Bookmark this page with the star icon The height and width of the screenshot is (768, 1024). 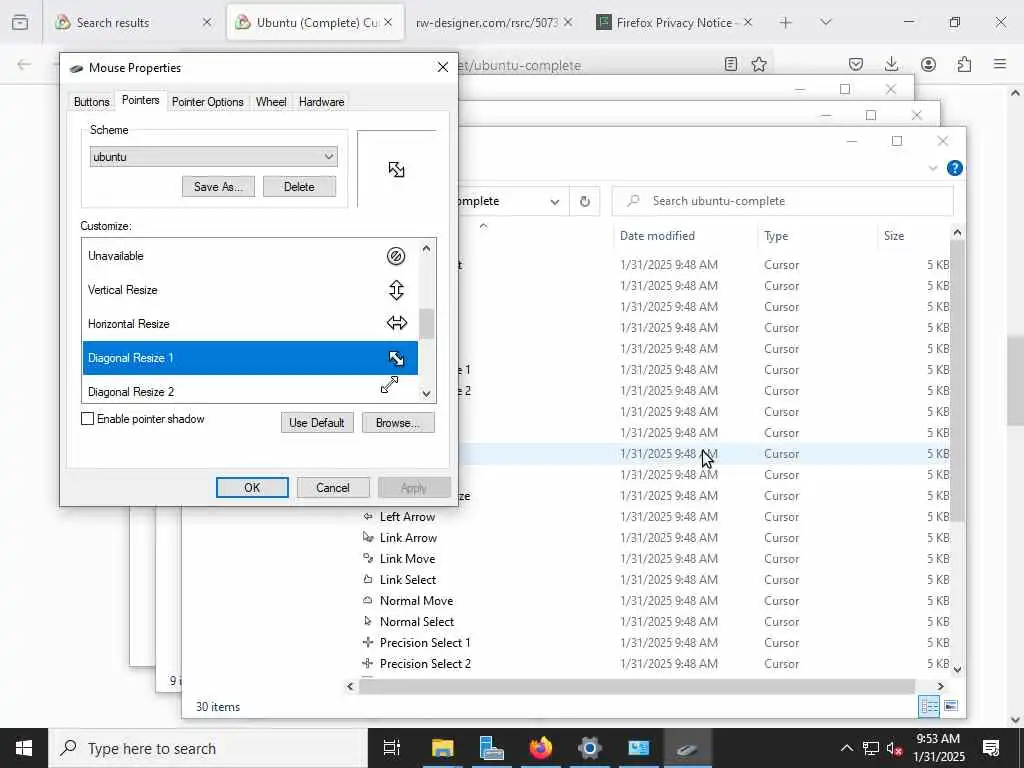(x=759, y=64)
